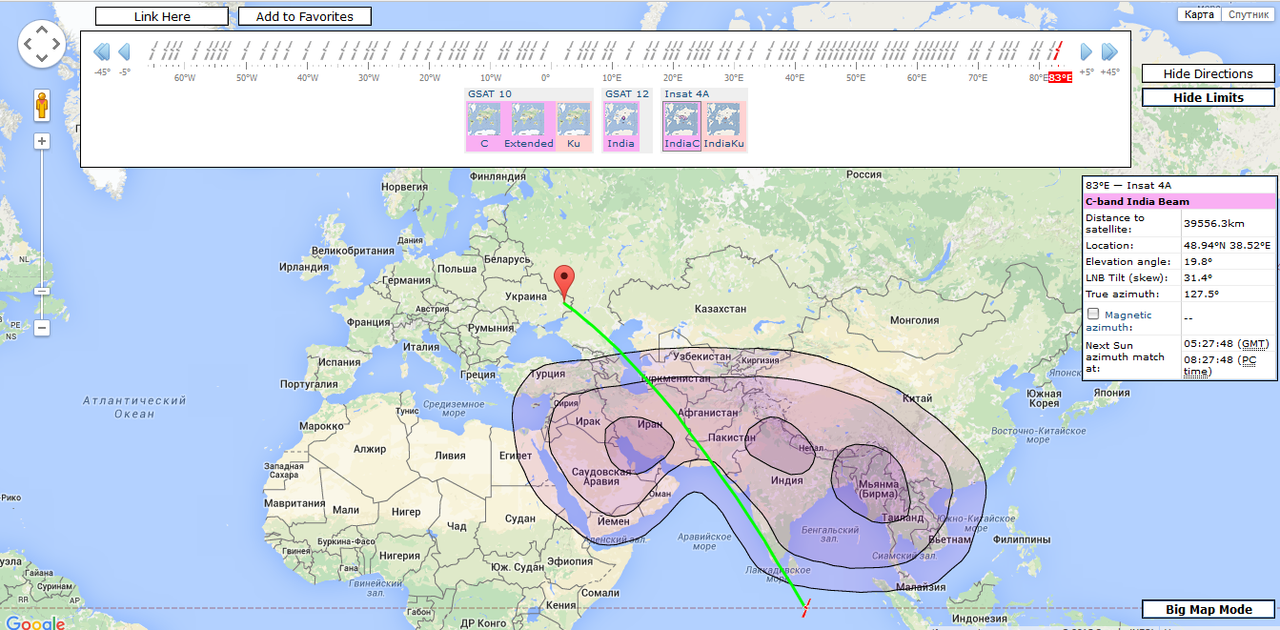The height and width of the screenshot is (630, 1280).
Task: Switch map to Спутник satellite view
Action: click(1248, 14)
